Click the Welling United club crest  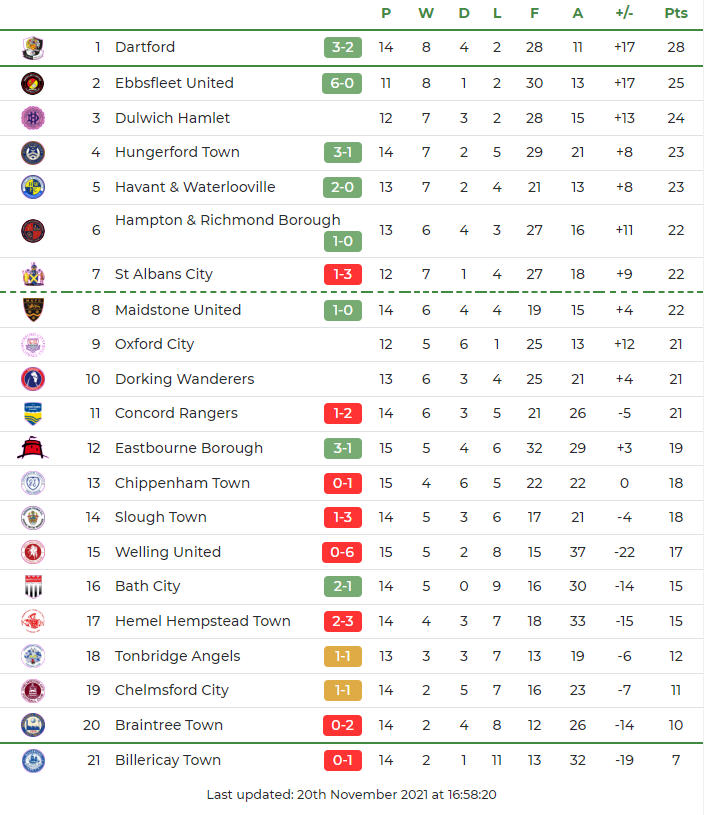tap(33, 552)
